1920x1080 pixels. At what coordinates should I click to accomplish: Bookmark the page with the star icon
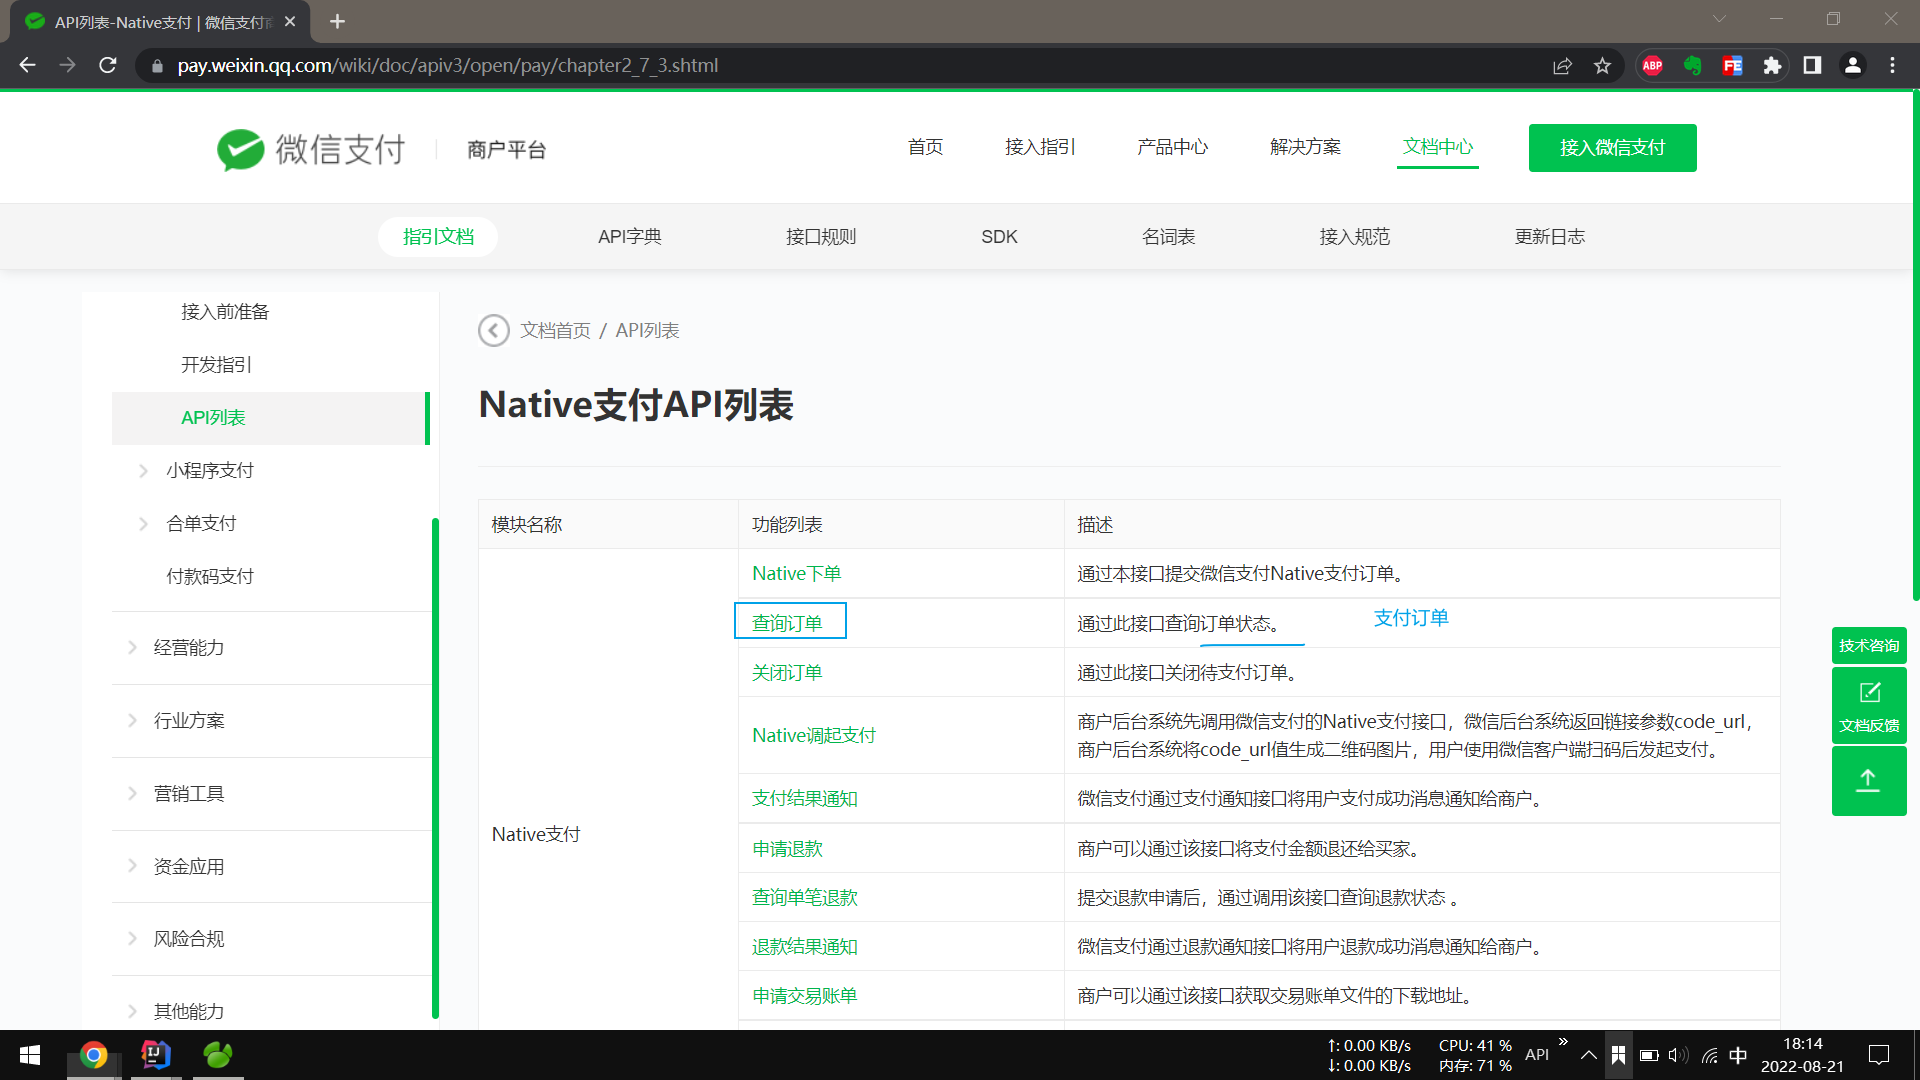[1602, 65]
